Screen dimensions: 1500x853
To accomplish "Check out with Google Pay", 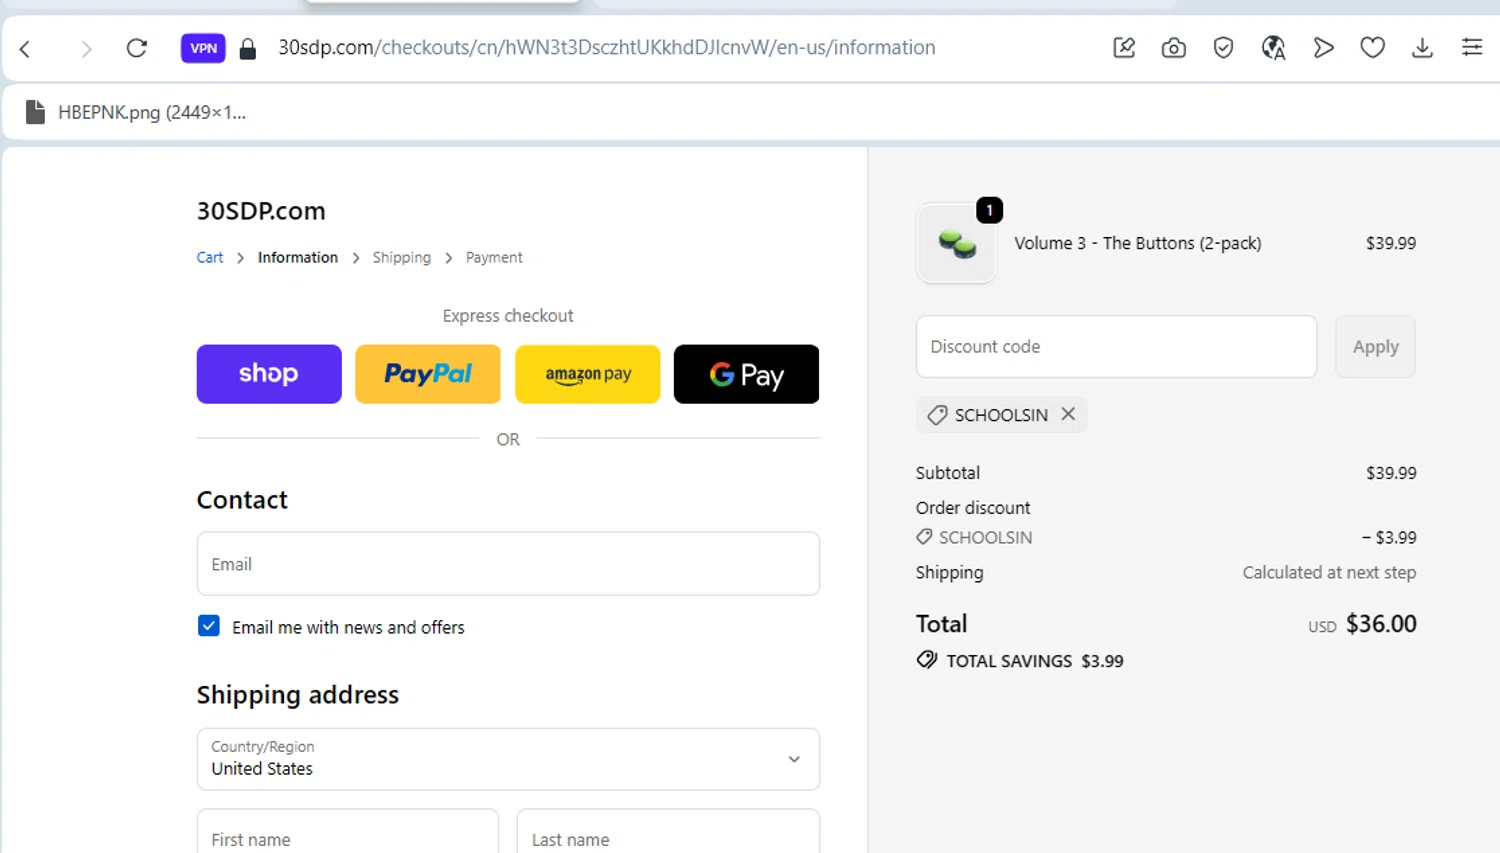I will [x=746, y=374].
